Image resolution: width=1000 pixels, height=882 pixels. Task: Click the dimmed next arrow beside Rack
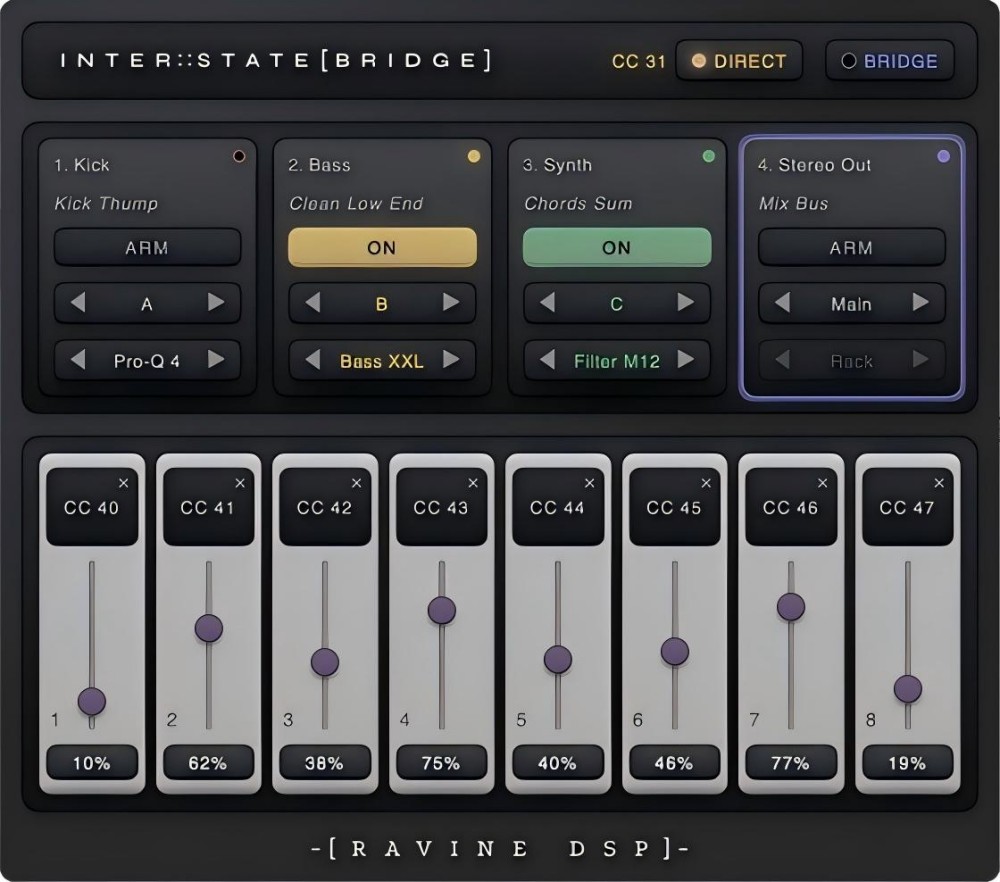(920, 360)
